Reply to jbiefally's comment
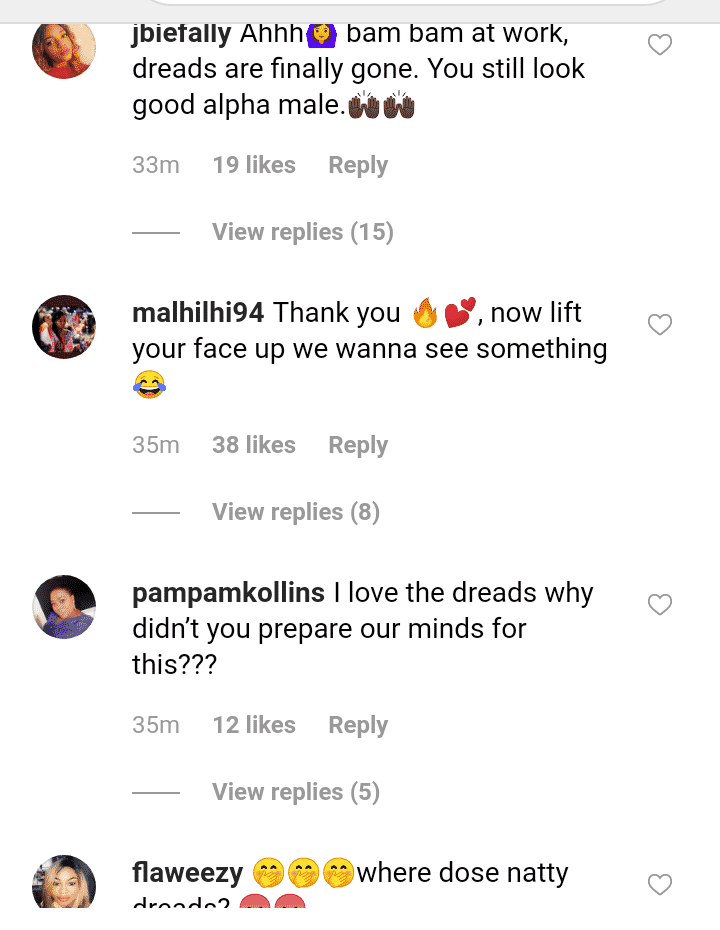The image size is (720, 930). click(357, 165)
